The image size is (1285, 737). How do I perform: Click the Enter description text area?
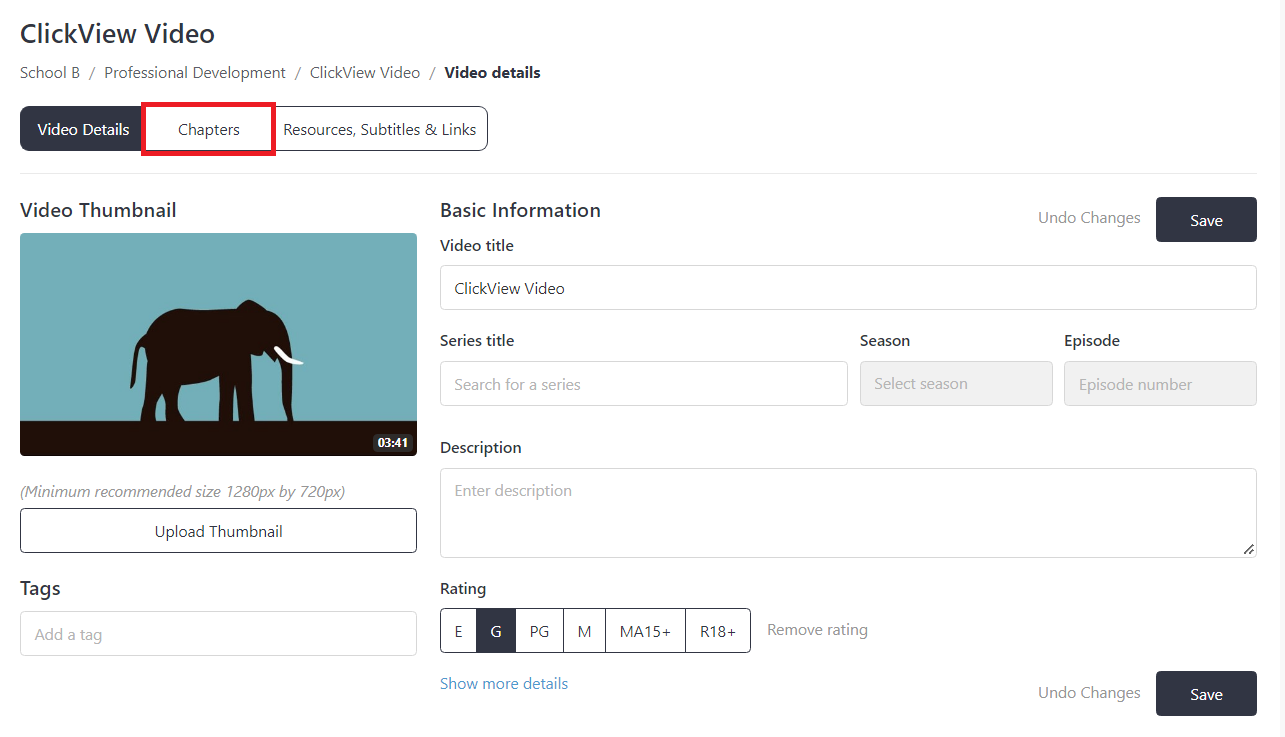click(848, 513)
